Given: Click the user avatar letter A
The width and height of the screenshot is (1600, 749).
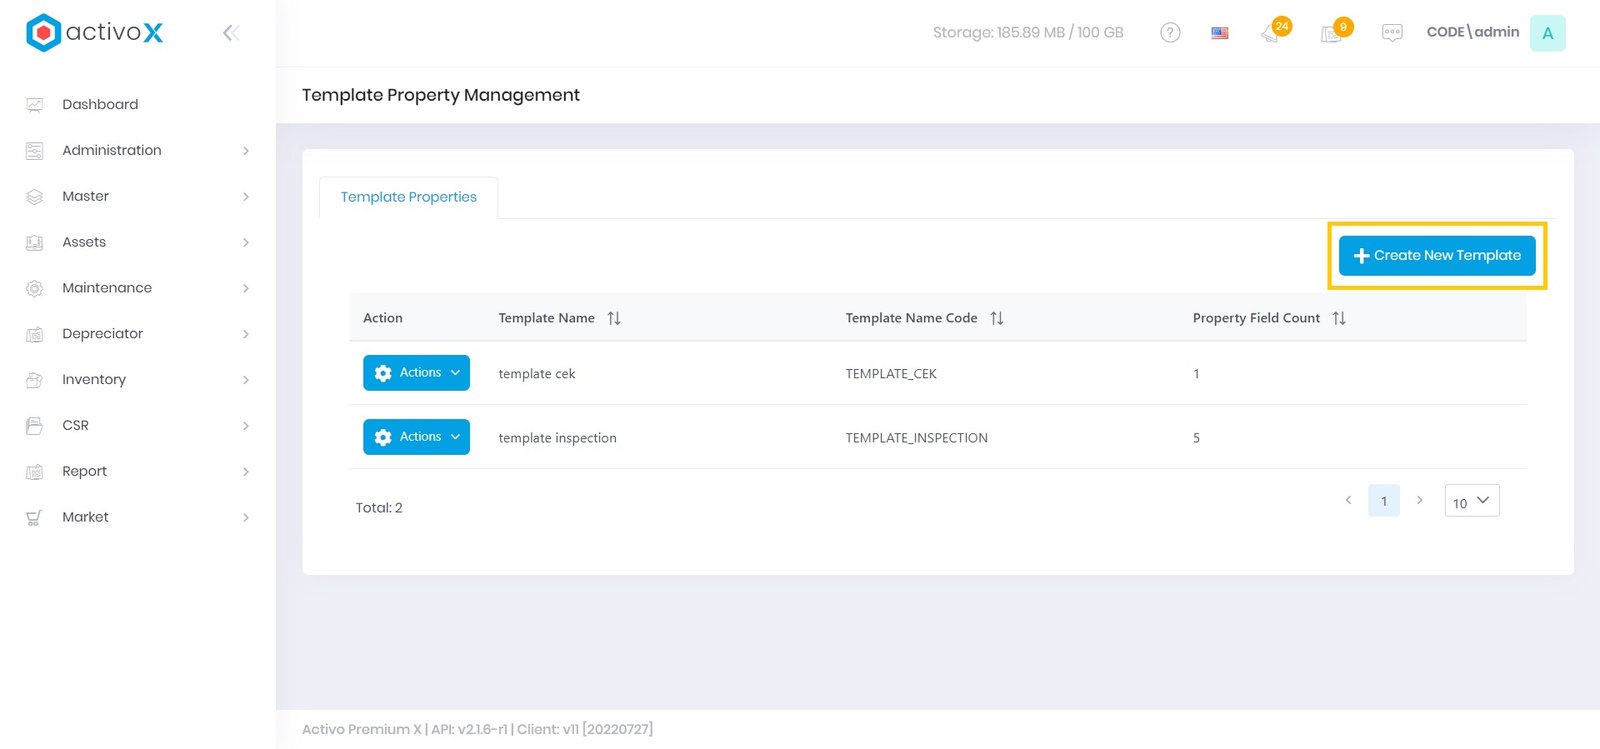Looking at the screenshot, I should [1547, 33].
